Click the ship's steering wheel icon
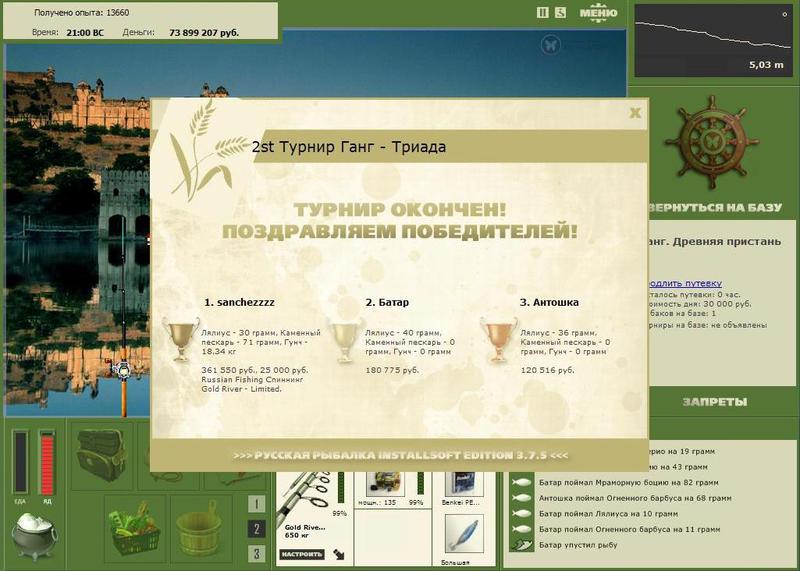800x571 pixels. click(711, 143)
